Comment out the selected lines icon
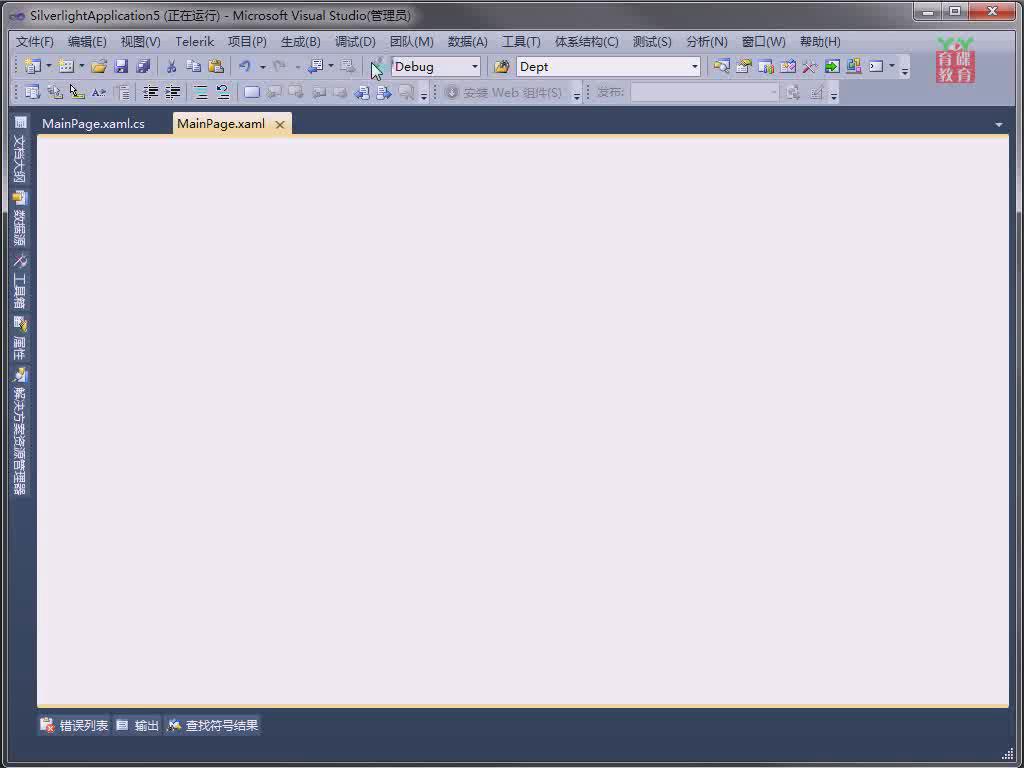The width and height of the screenshot is (1024, 768). [201, 92]
